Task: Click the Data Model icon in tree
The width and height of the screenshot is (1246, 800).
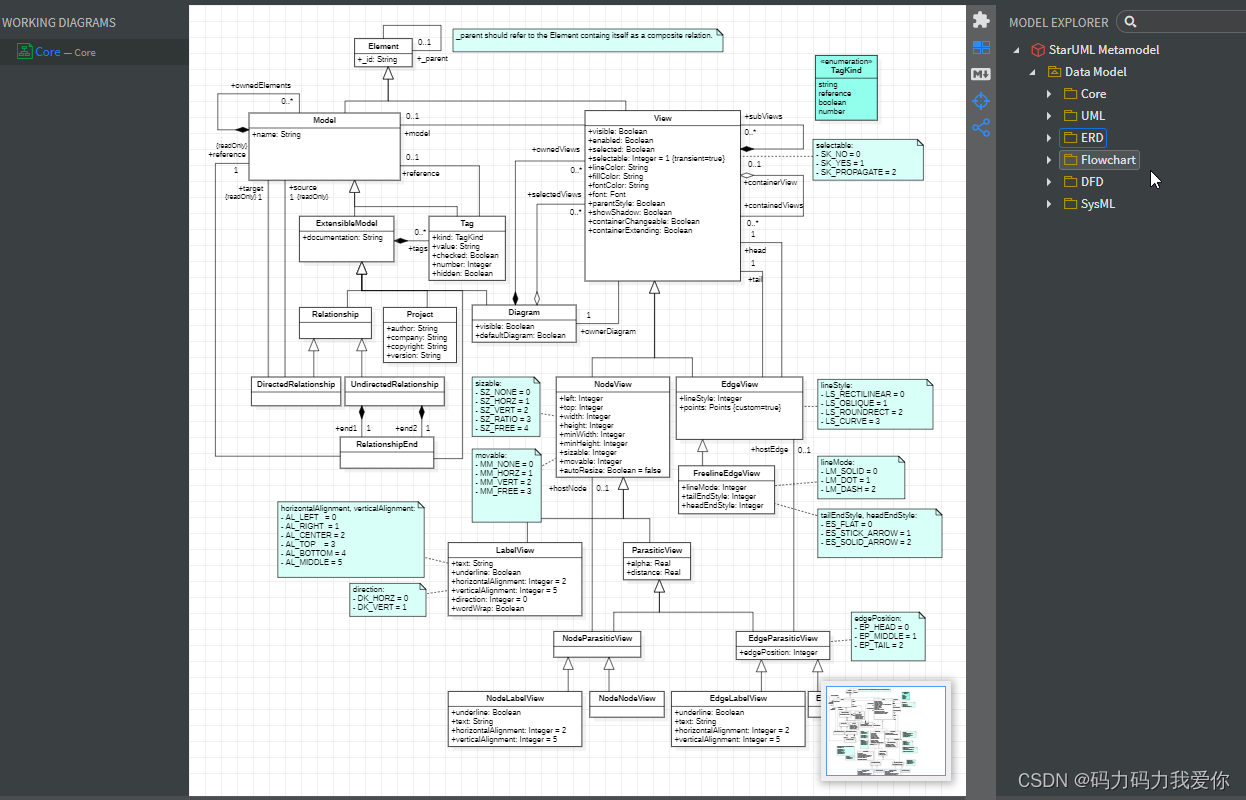Action: coord(1054,72)
